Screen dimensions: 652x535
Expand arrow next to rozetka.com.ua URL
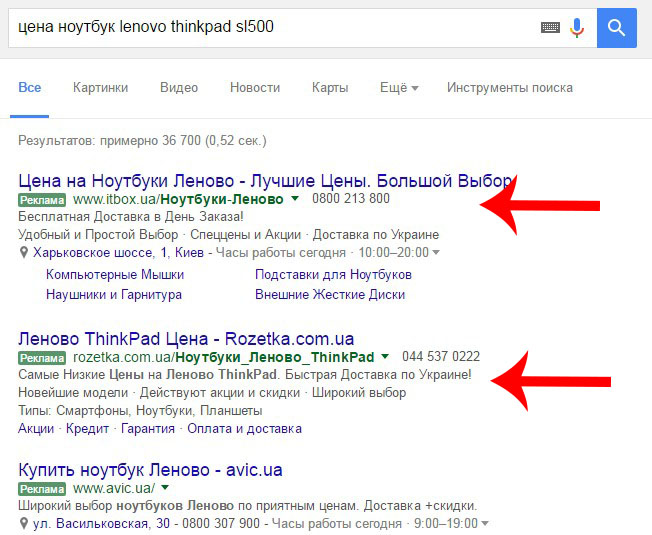click(385, 356)
